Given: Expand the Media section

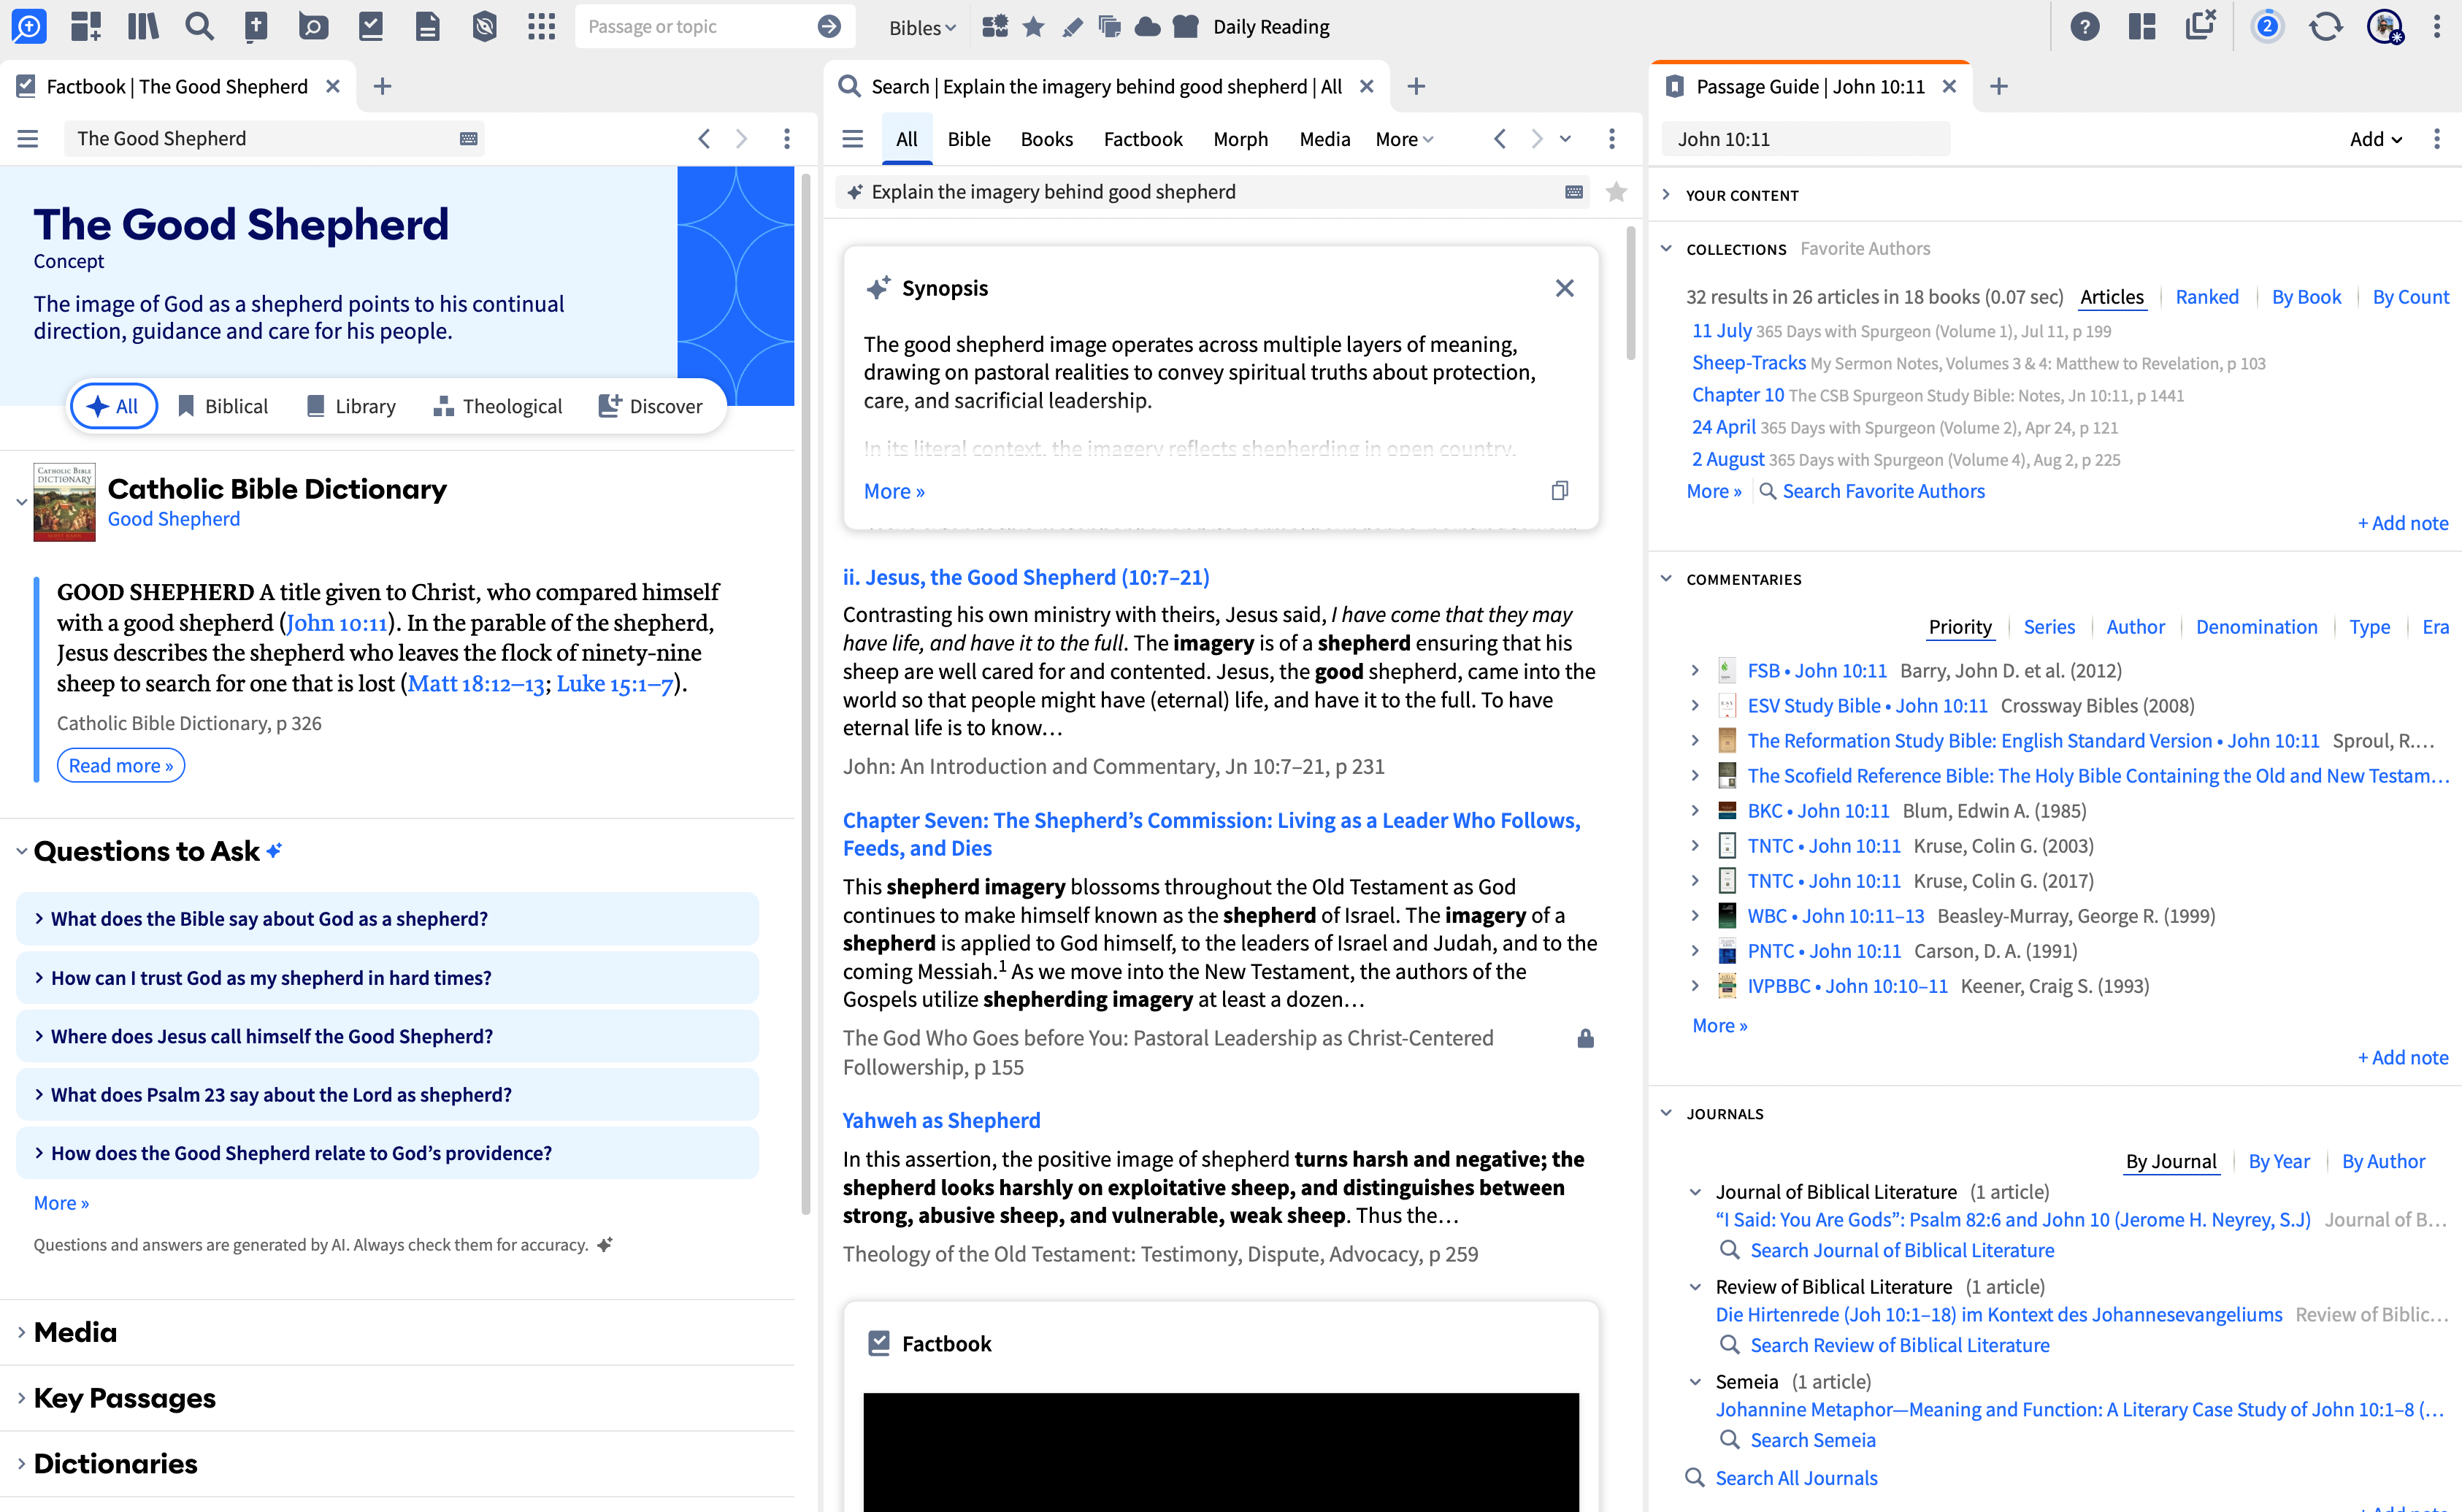Looking at the screenshot, I should [75, 1332].
